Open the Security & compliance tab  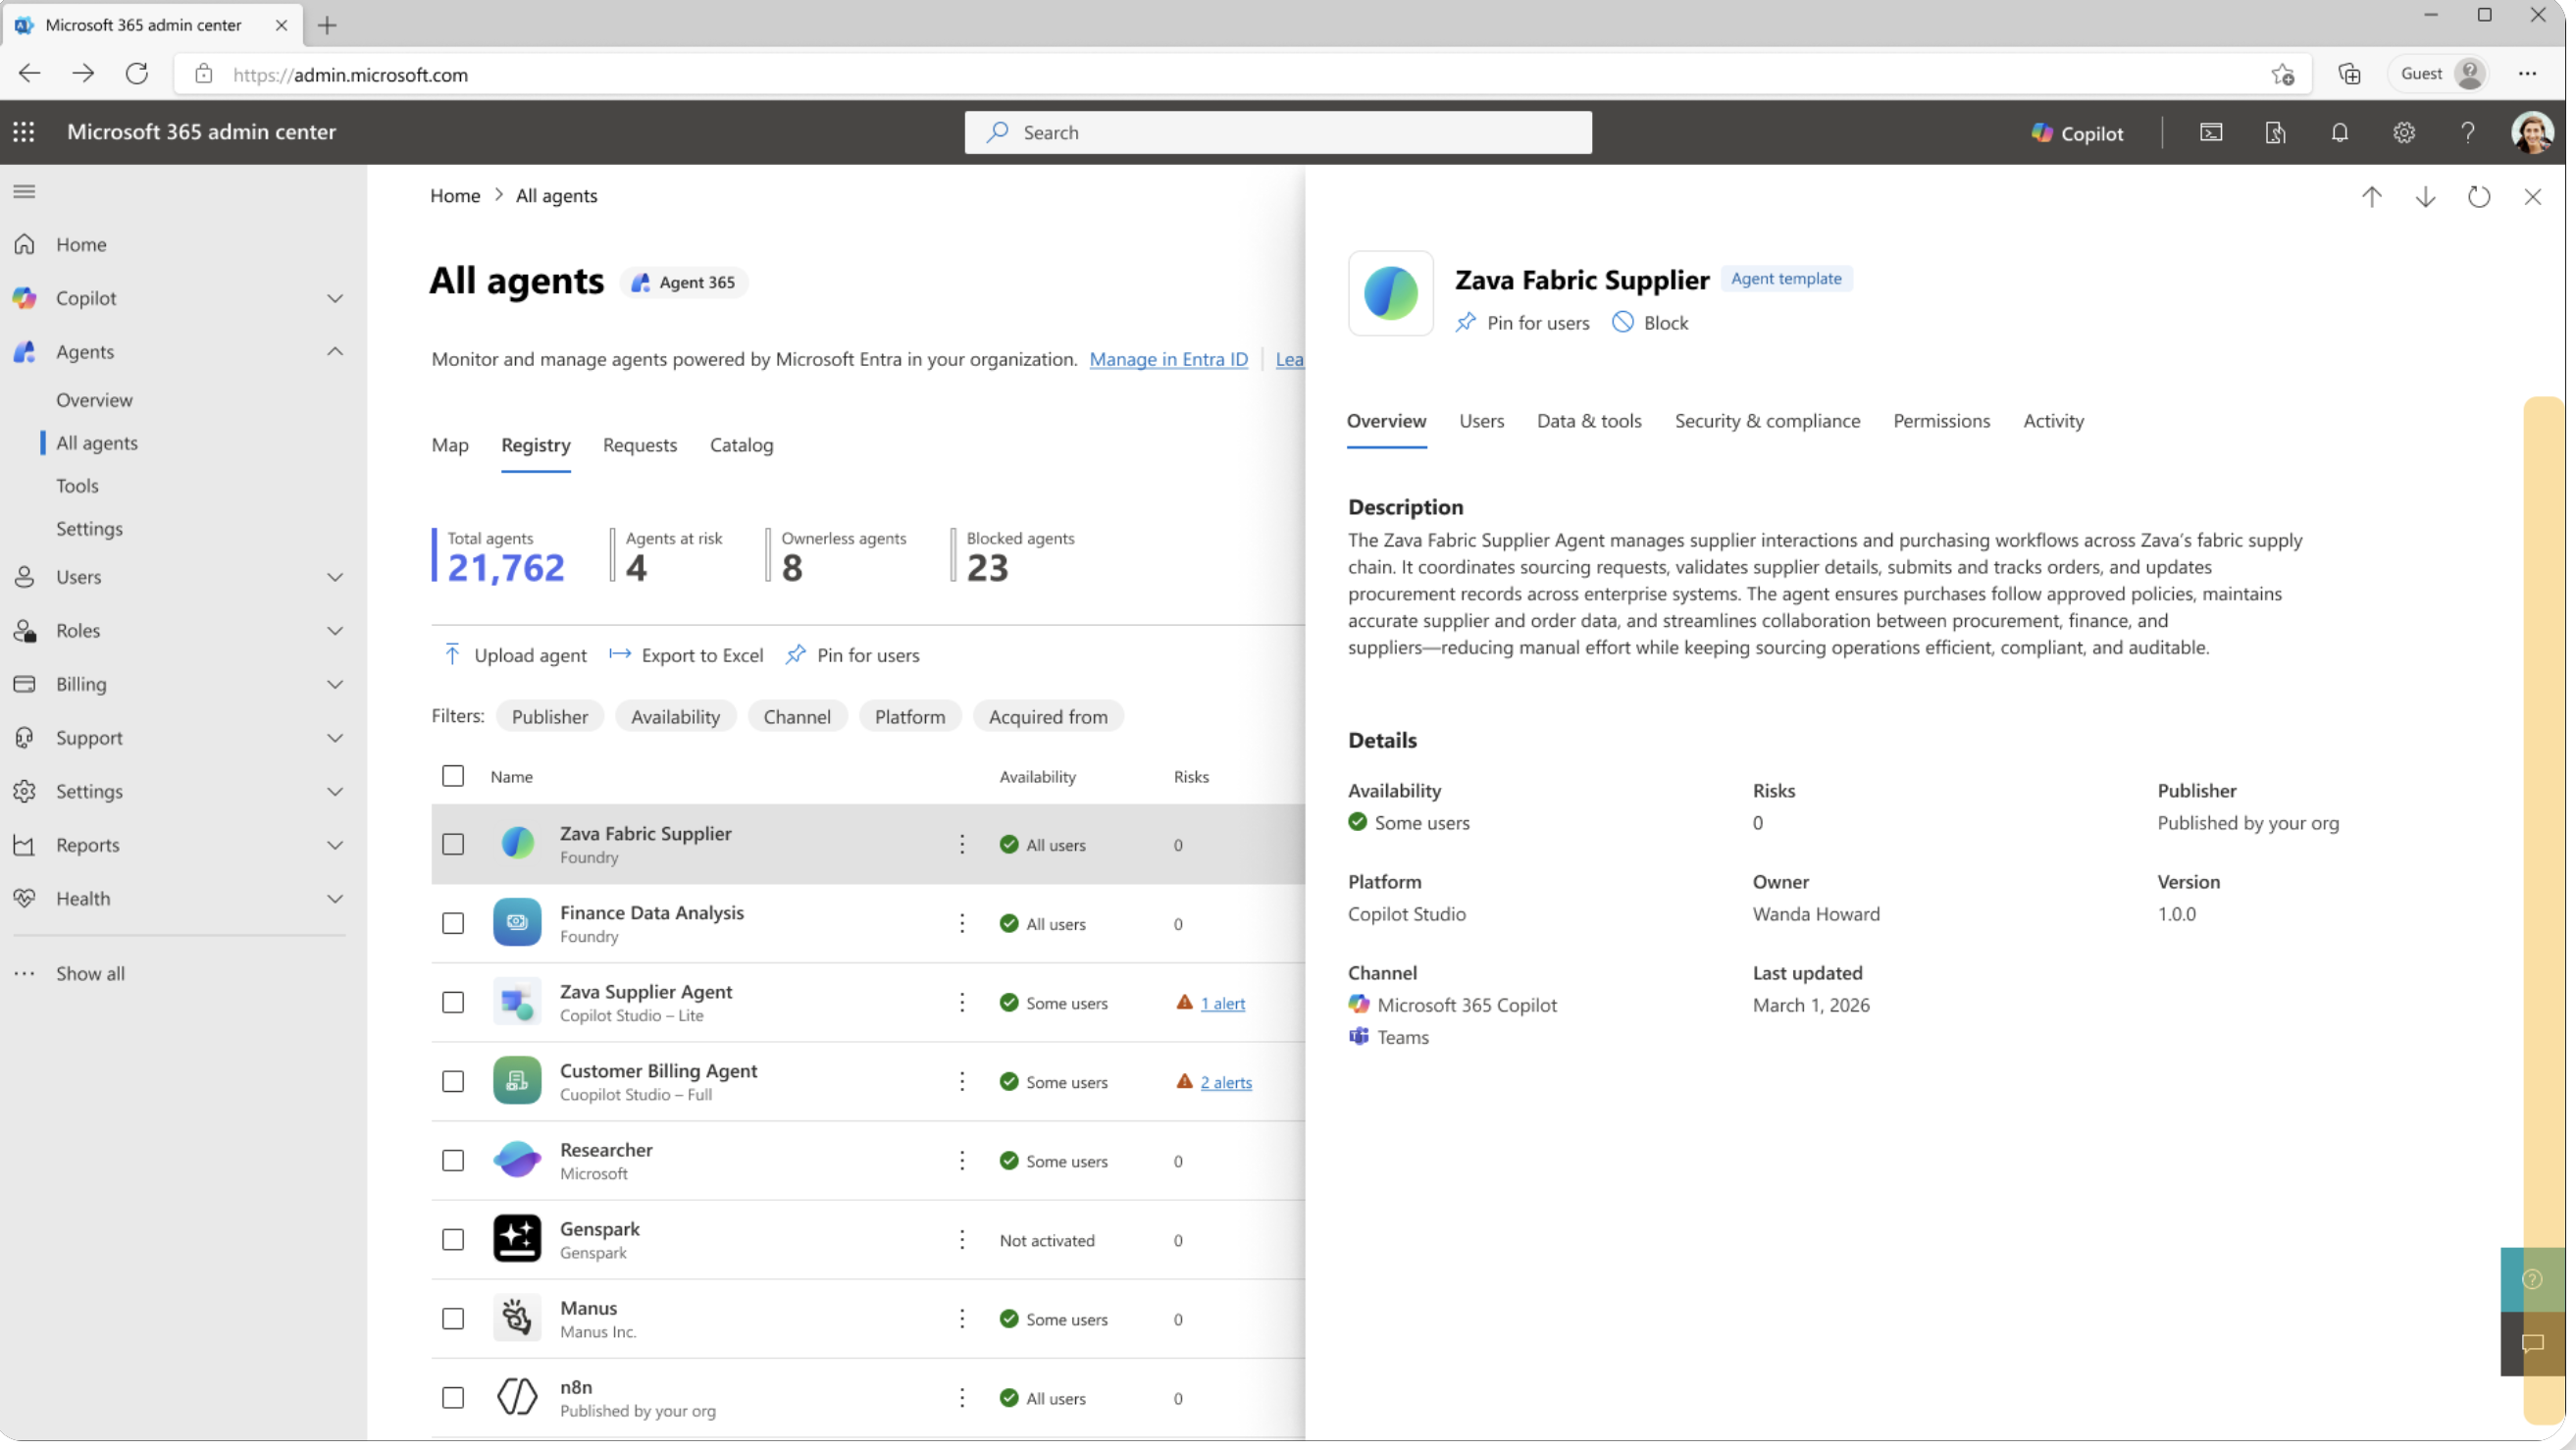coord(1767,421)
